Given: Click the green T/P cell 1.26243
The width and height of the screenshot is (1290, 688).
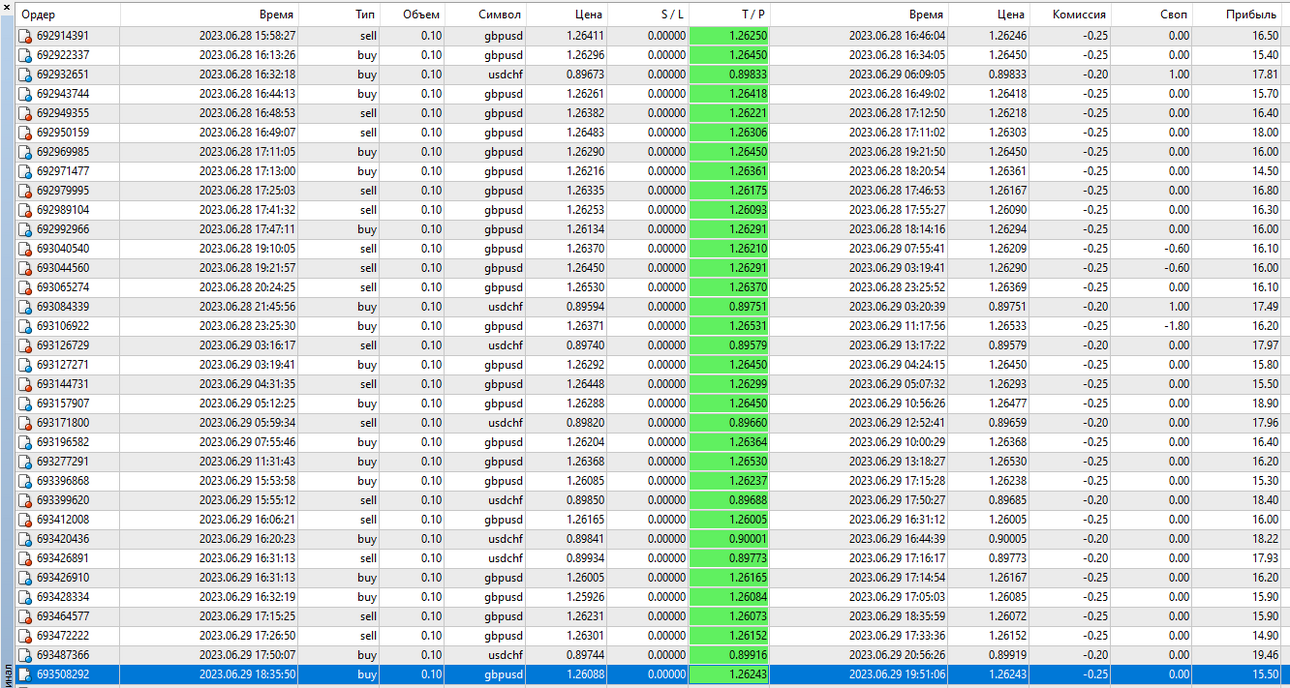Looking at the screenshot, I should (729, 675).
